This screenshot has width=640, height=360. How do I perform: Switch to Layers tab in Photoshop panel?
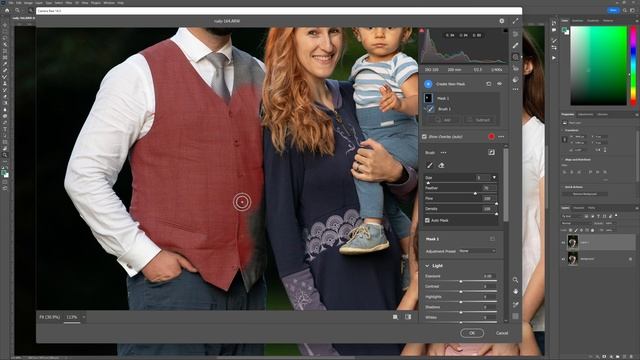pos(565,208)
